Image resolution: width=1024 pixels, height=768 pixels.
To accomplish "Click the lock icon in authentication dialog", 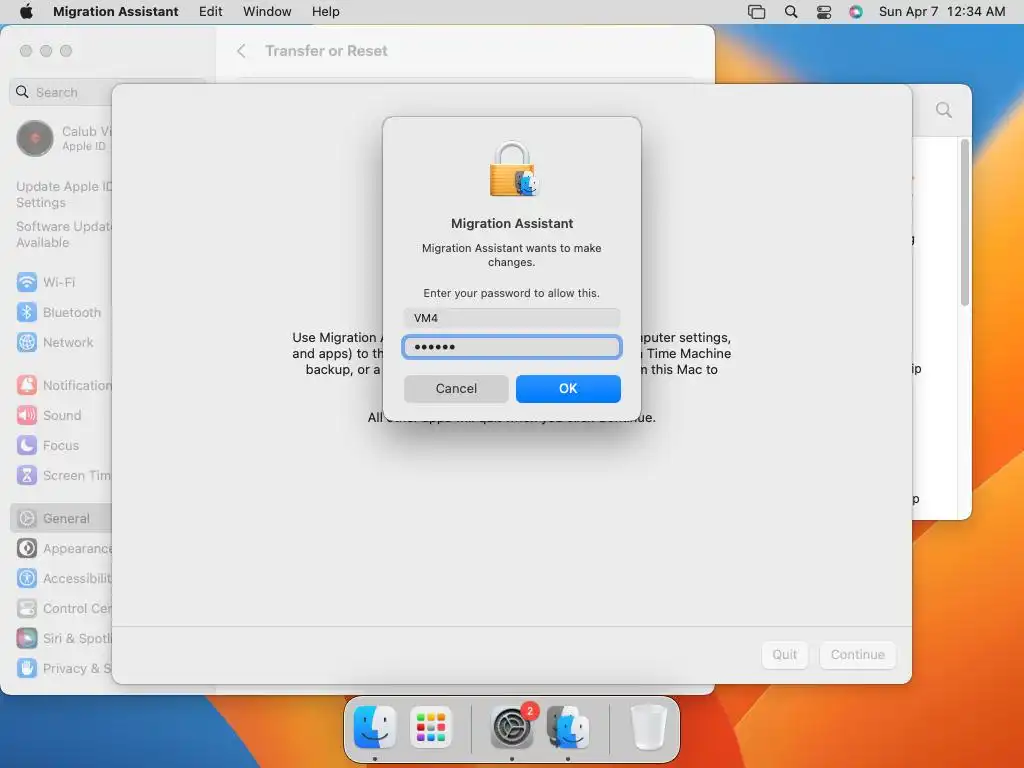I will point(512,169).
